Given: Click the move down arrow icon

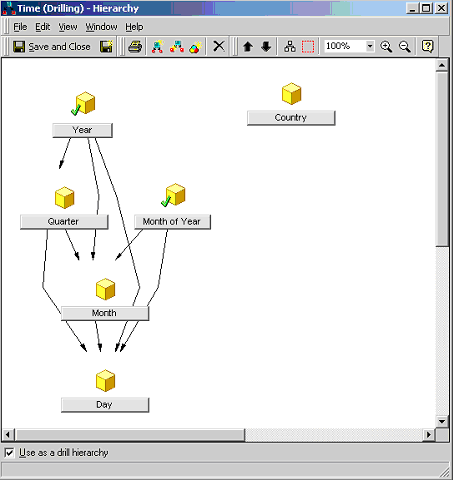Looking at the screenshot, I should [266, 47].
